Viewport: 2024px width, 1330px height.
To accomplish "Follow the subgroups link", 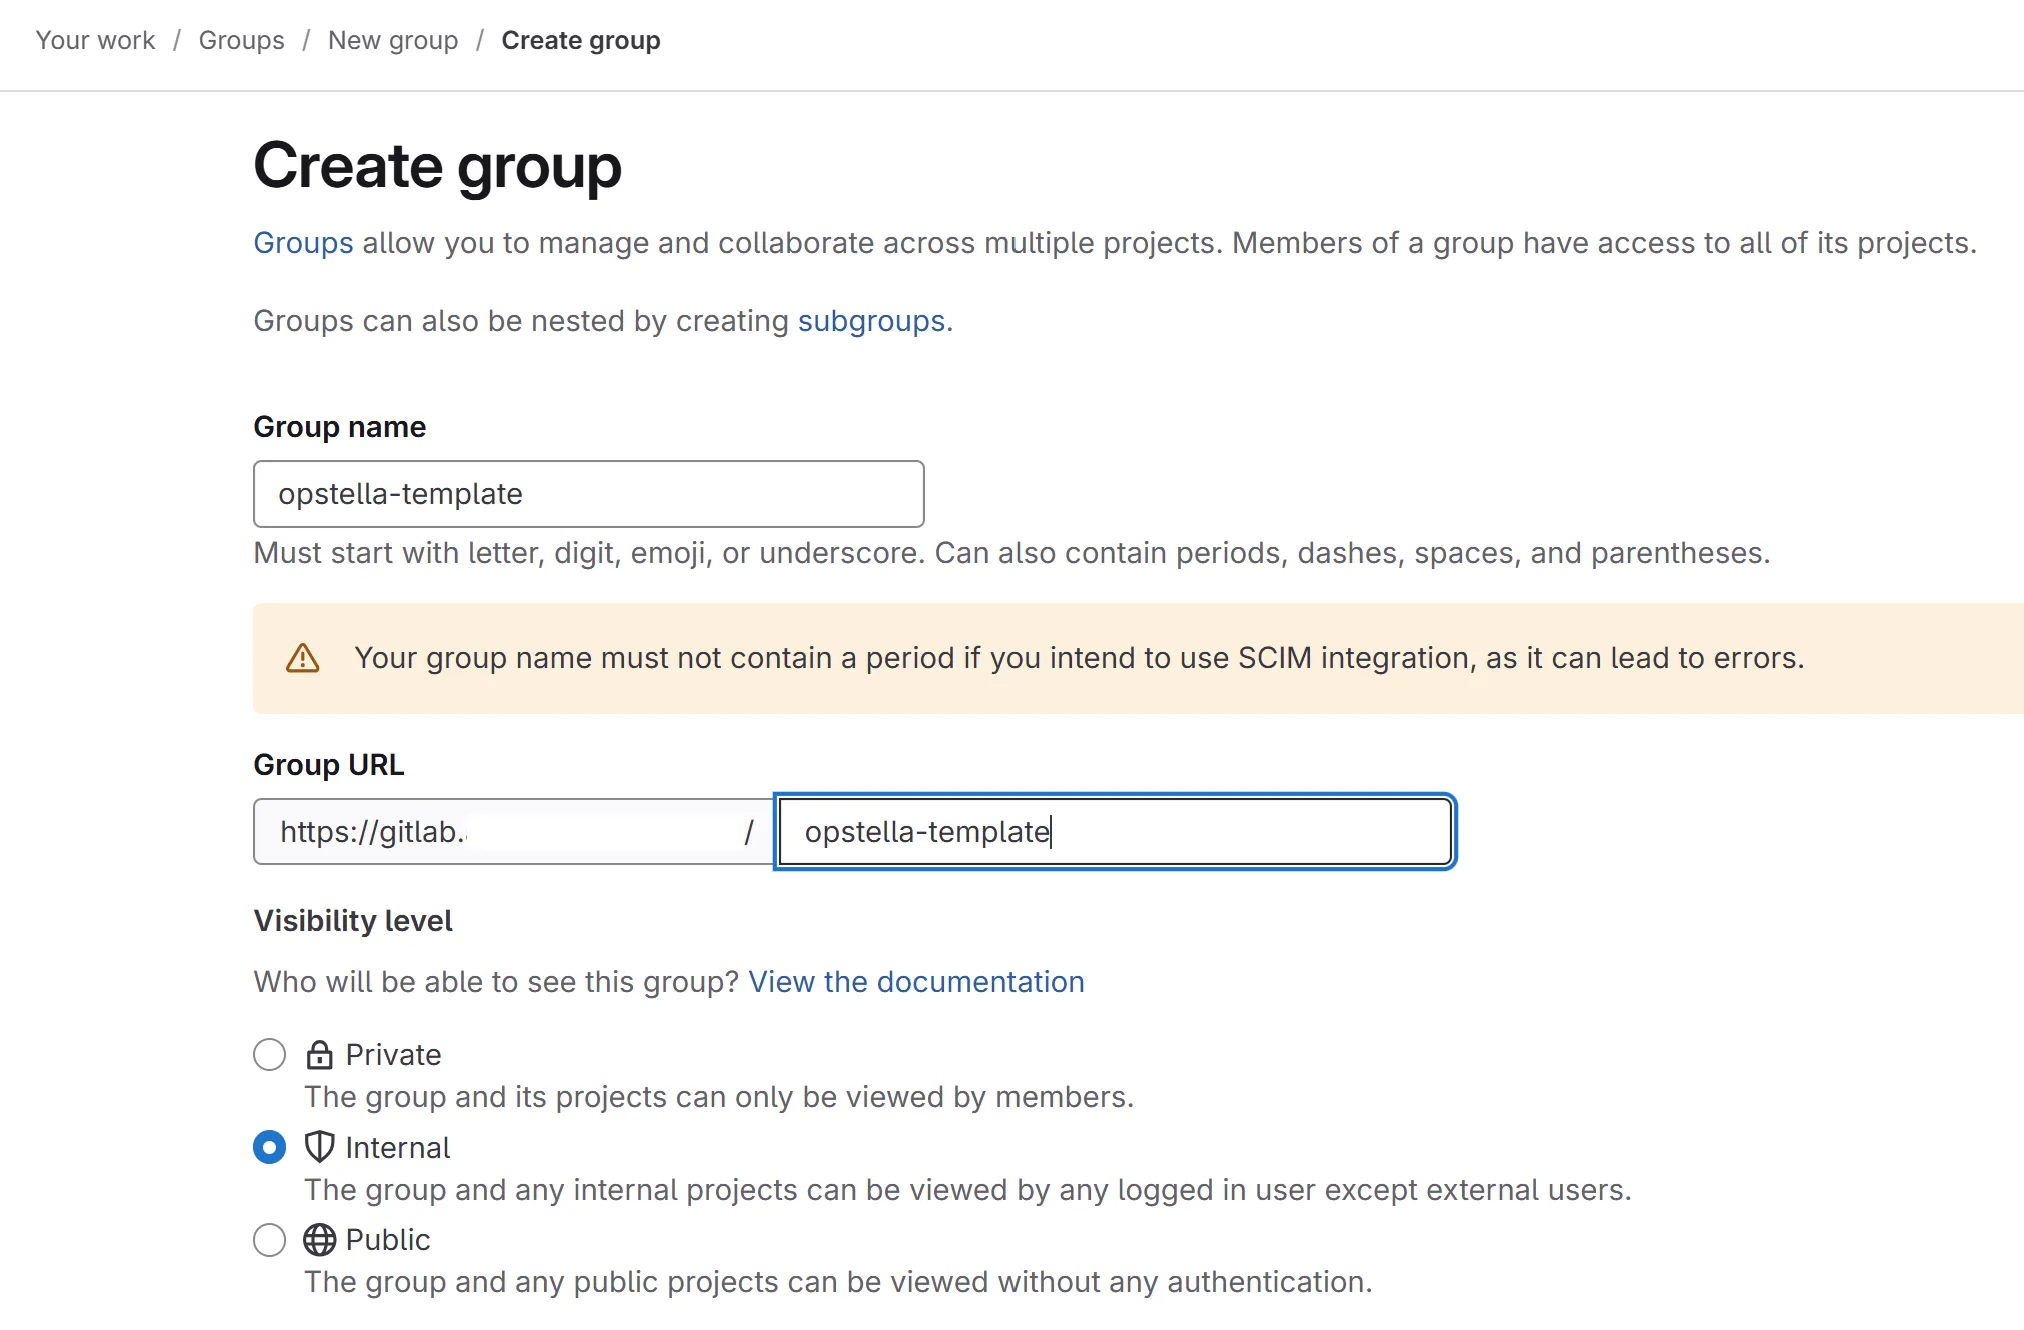I will (x=871, y=321).
